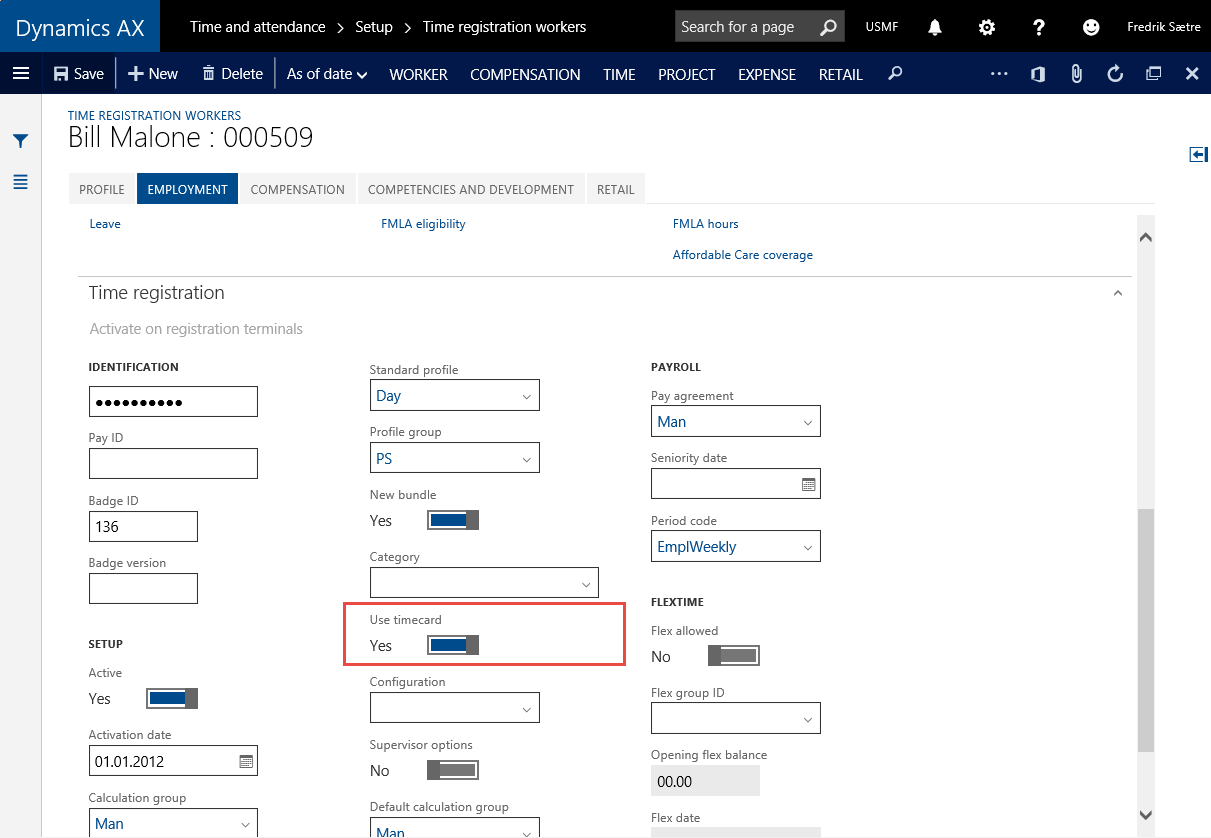Click into the Pay ID field
1211x838 pixels.
click(173, 464)
